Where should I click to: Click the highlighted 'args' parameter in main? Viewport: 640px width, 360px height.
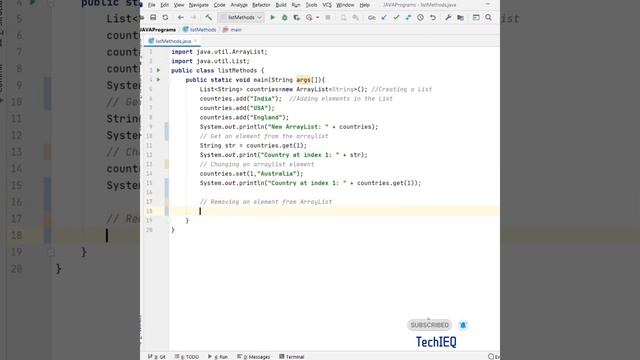pos(303,80)
